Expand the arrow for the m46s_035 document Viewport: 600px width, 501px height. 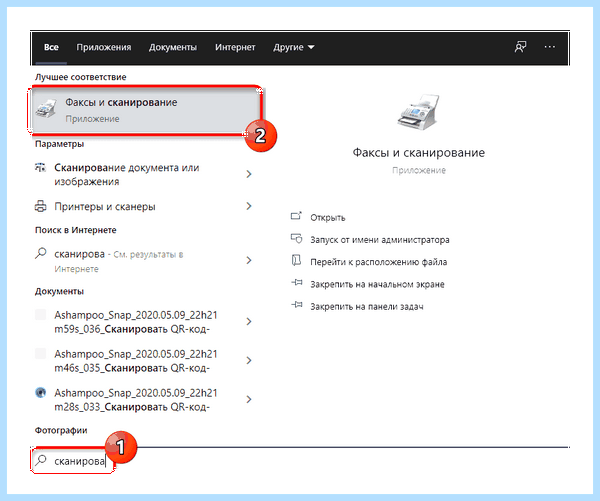[249, 361]
